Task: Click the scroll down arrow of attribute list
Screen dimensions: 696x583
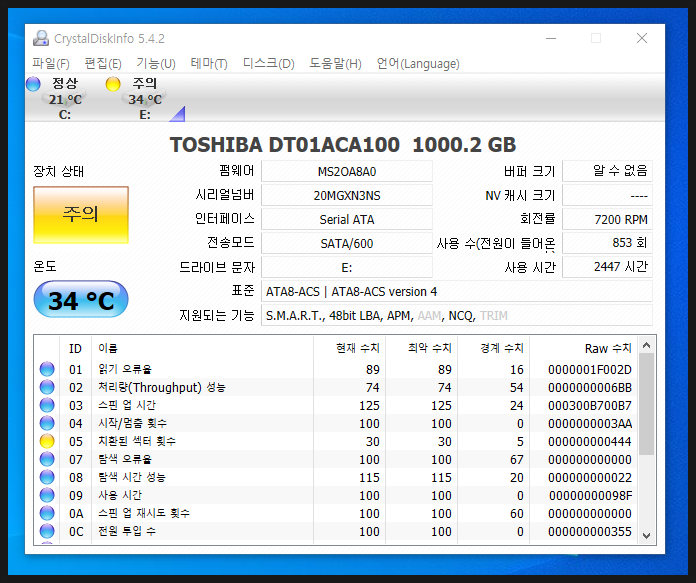Action: [646, 535]
